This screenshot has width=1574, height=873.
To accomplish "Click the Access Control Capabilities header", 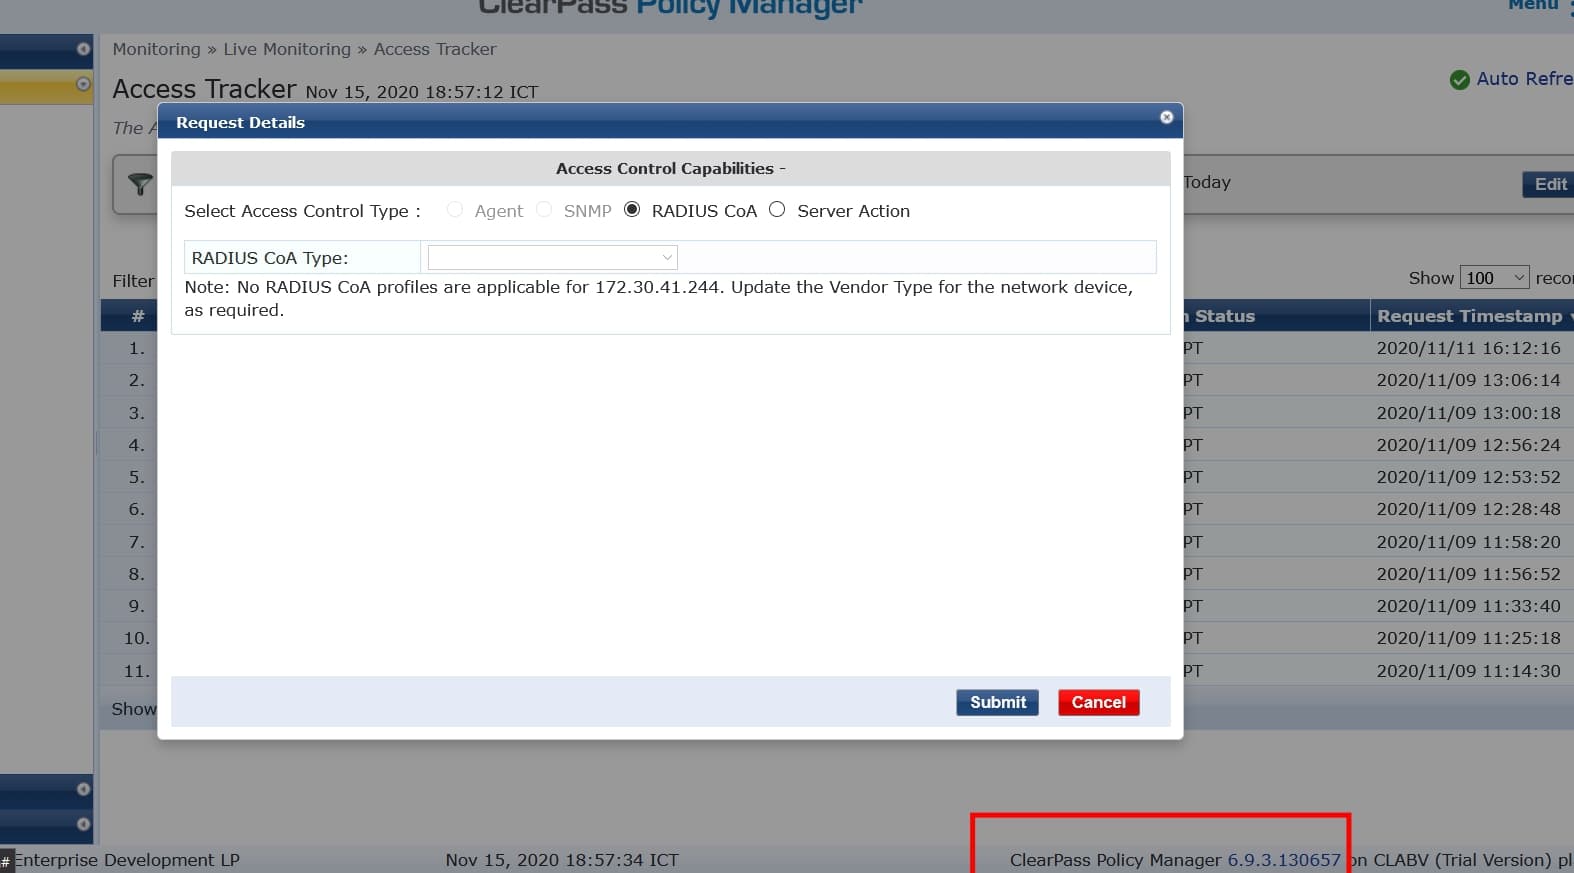I will [x=670, y=168].
